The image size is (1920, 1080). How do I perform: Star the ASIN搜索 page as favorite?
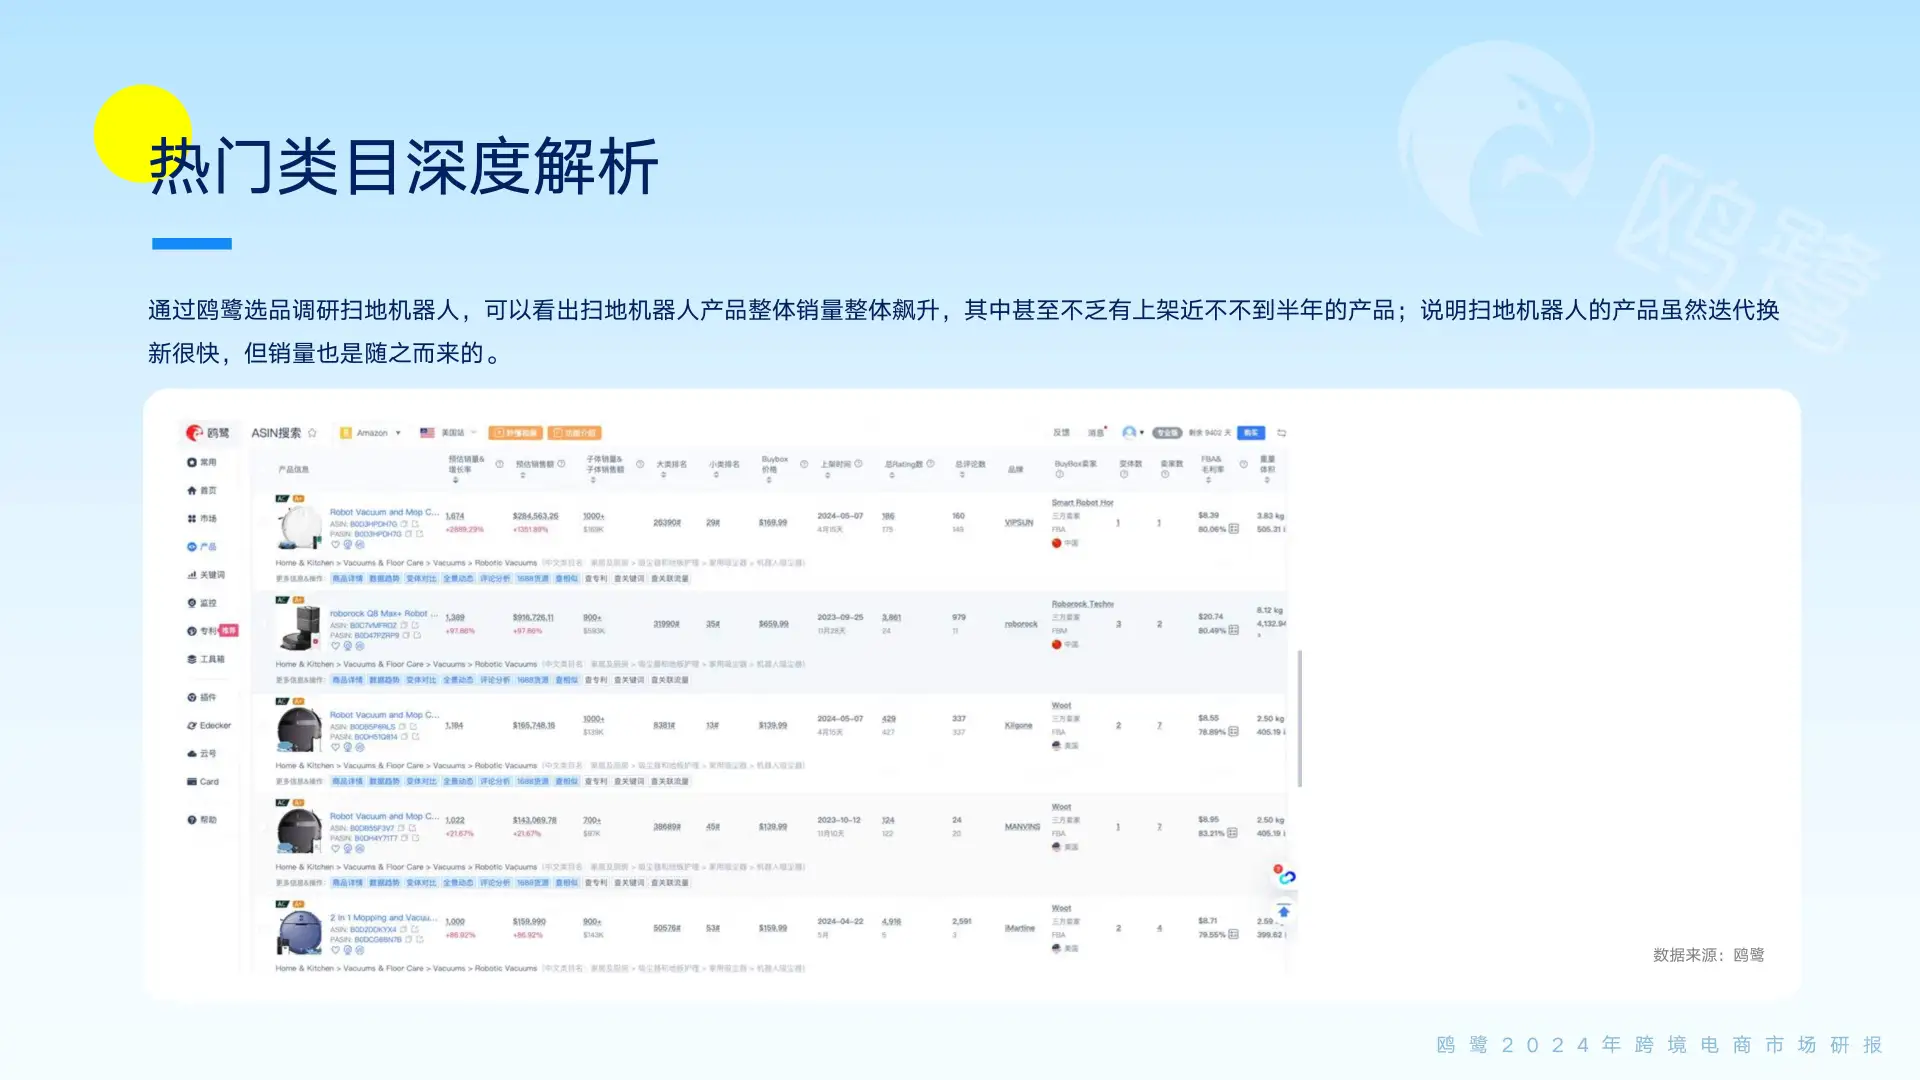313,433
